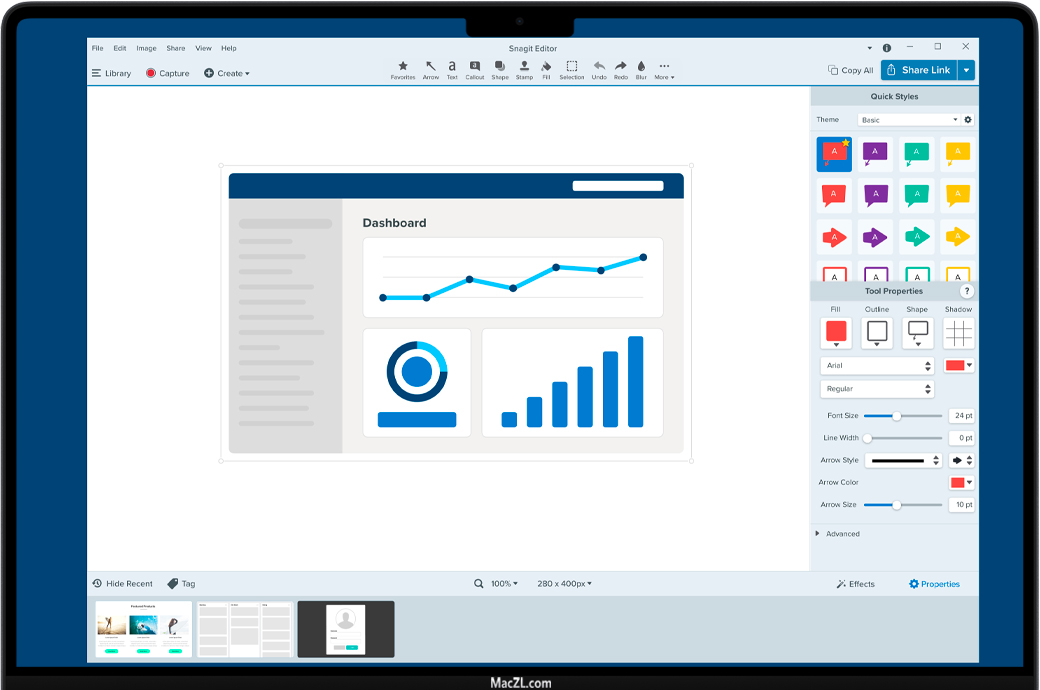The height and width of the screenshot is (690, 1040).
Task: Open the Arial font dropdown
Action: tap(877, 366)
